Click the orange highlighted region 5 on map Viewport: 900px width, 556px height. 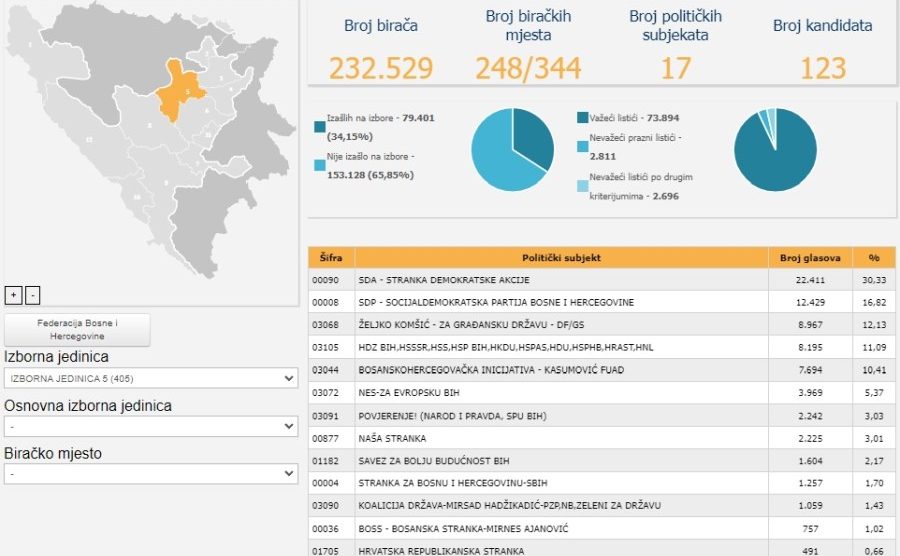[x=180, y=90]
